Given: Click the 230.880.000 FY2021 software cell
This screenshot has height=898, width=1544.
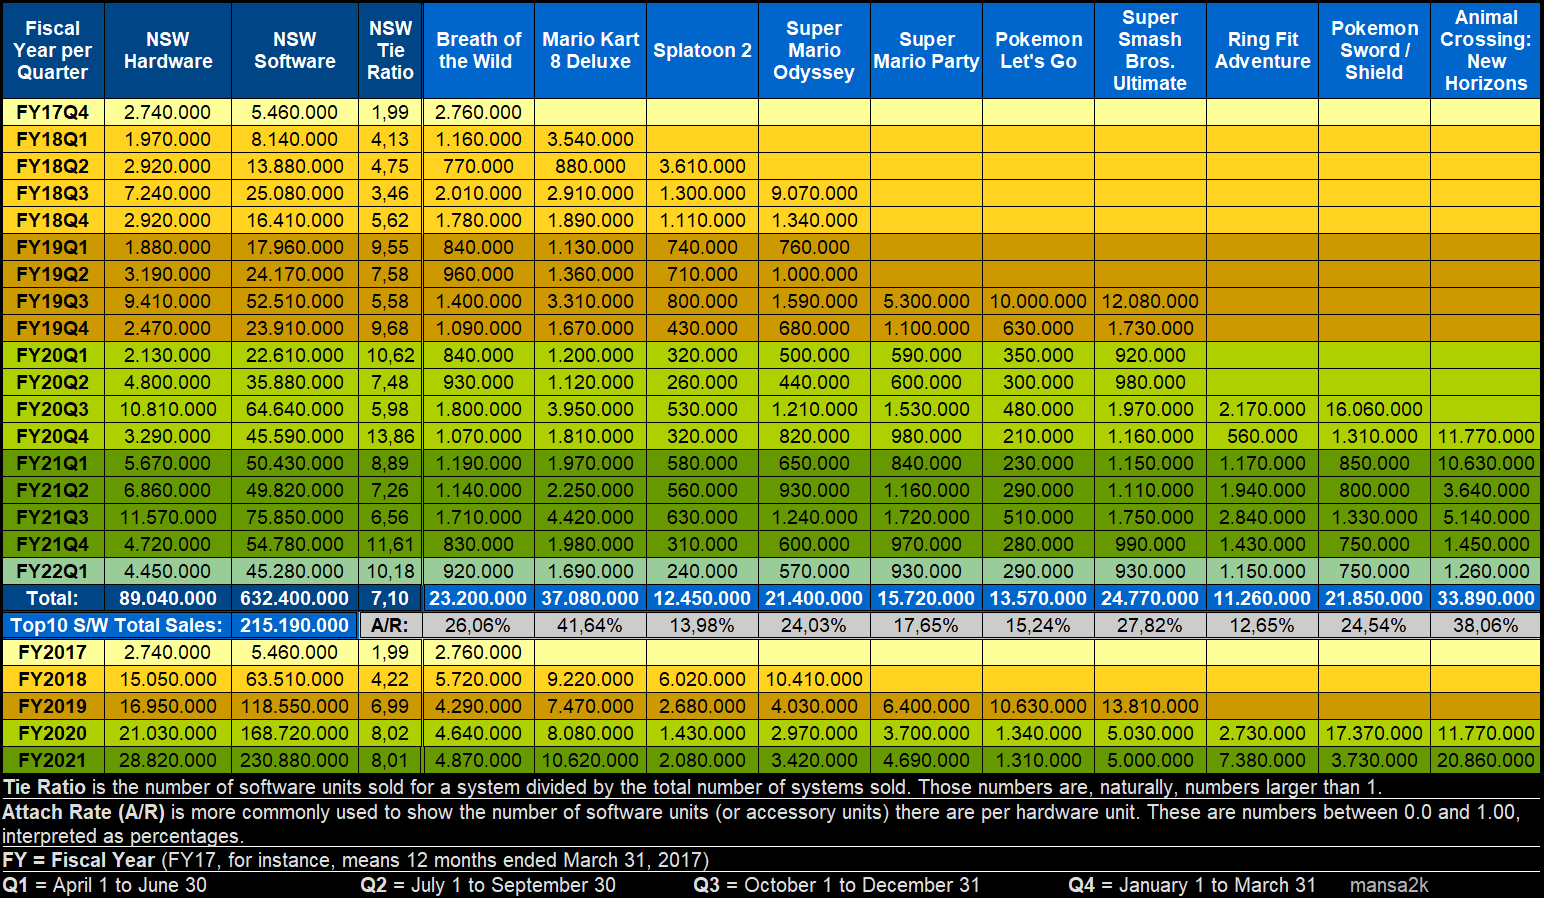Looking at the screenshot, I should coord(295,760).
